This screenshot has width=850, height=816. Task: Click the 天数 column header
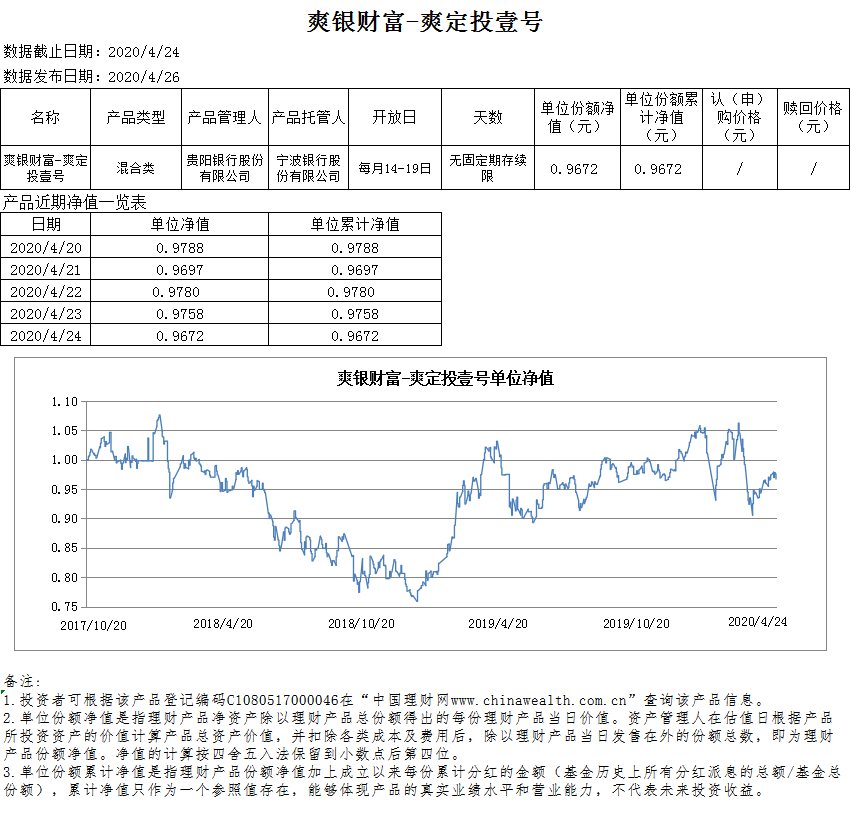[x=488, y=117]
